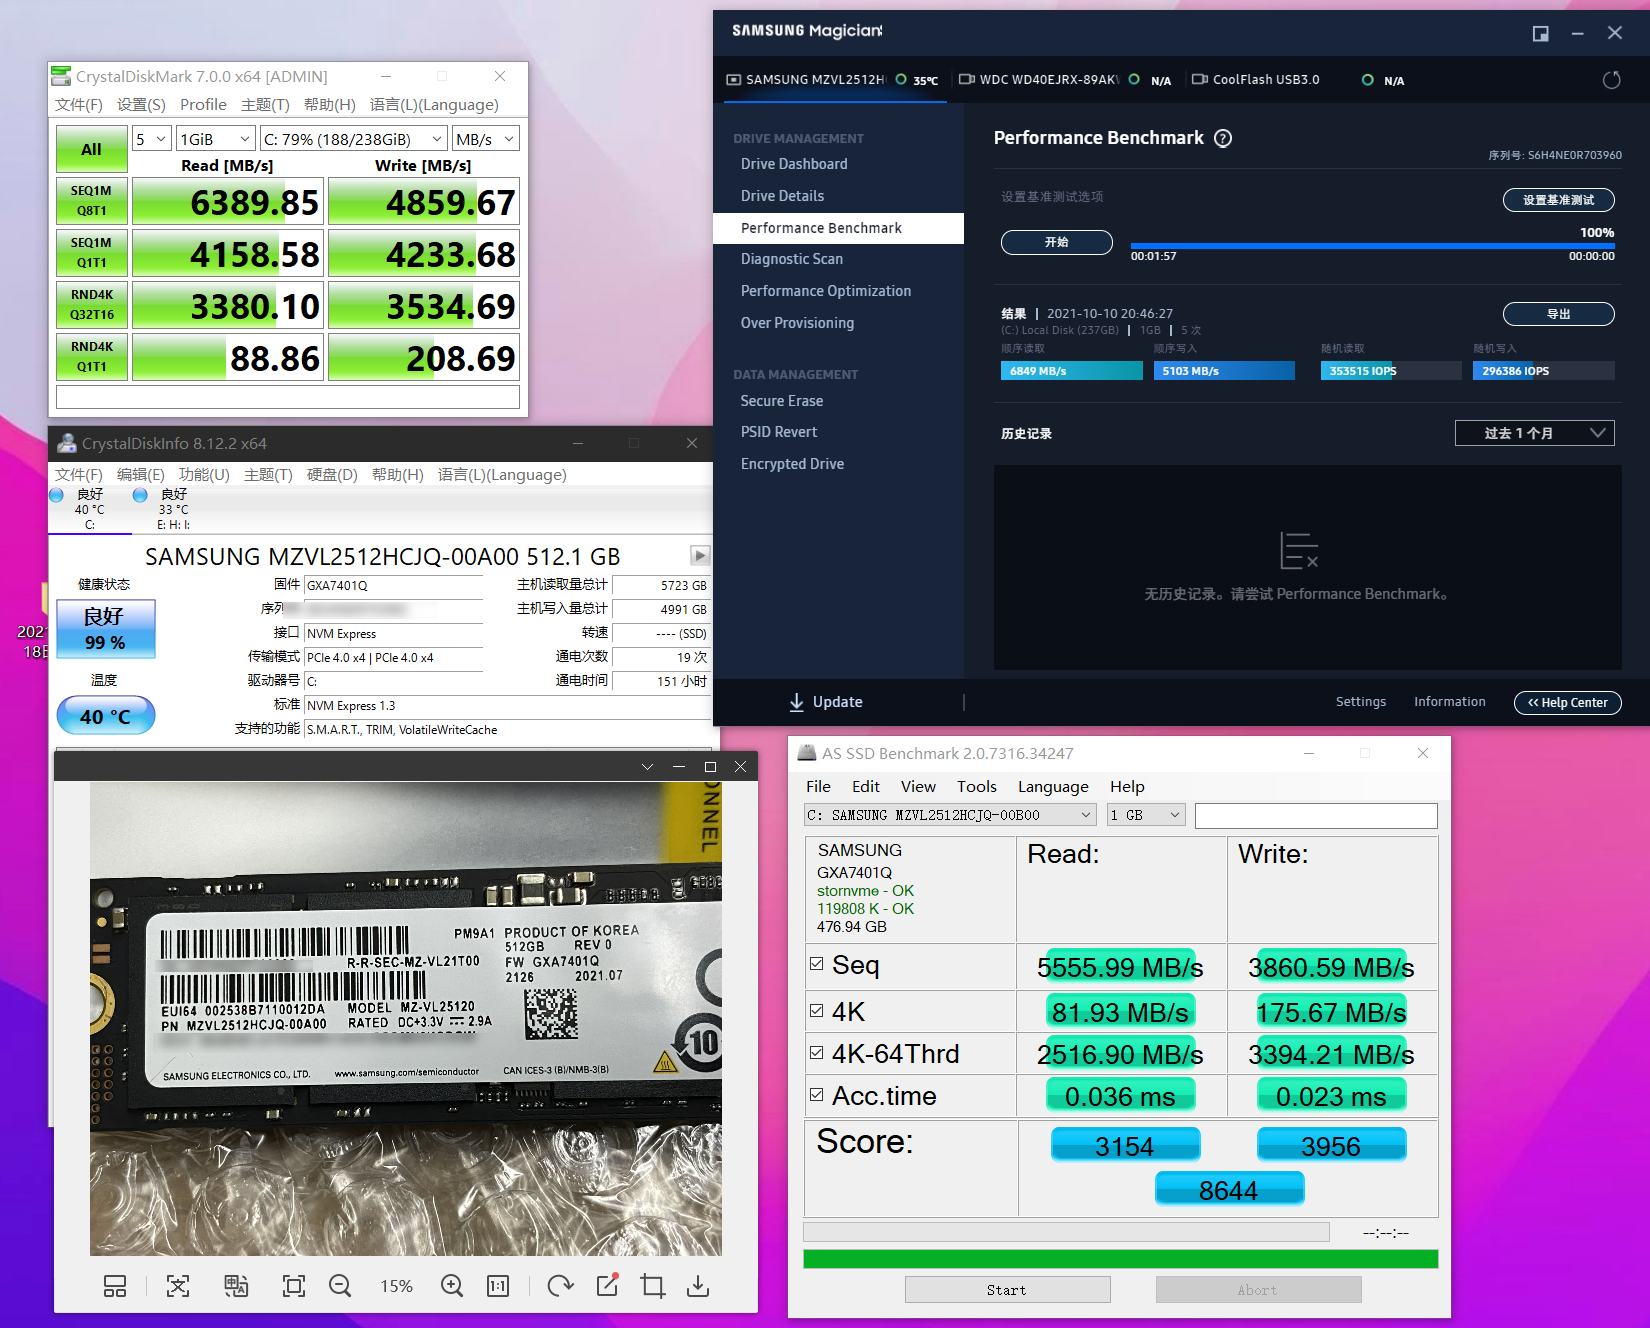Screen dimensions: 1650x1328
Task: Run the RND4K Q32T16 test
Action: [x=91, y=305]
